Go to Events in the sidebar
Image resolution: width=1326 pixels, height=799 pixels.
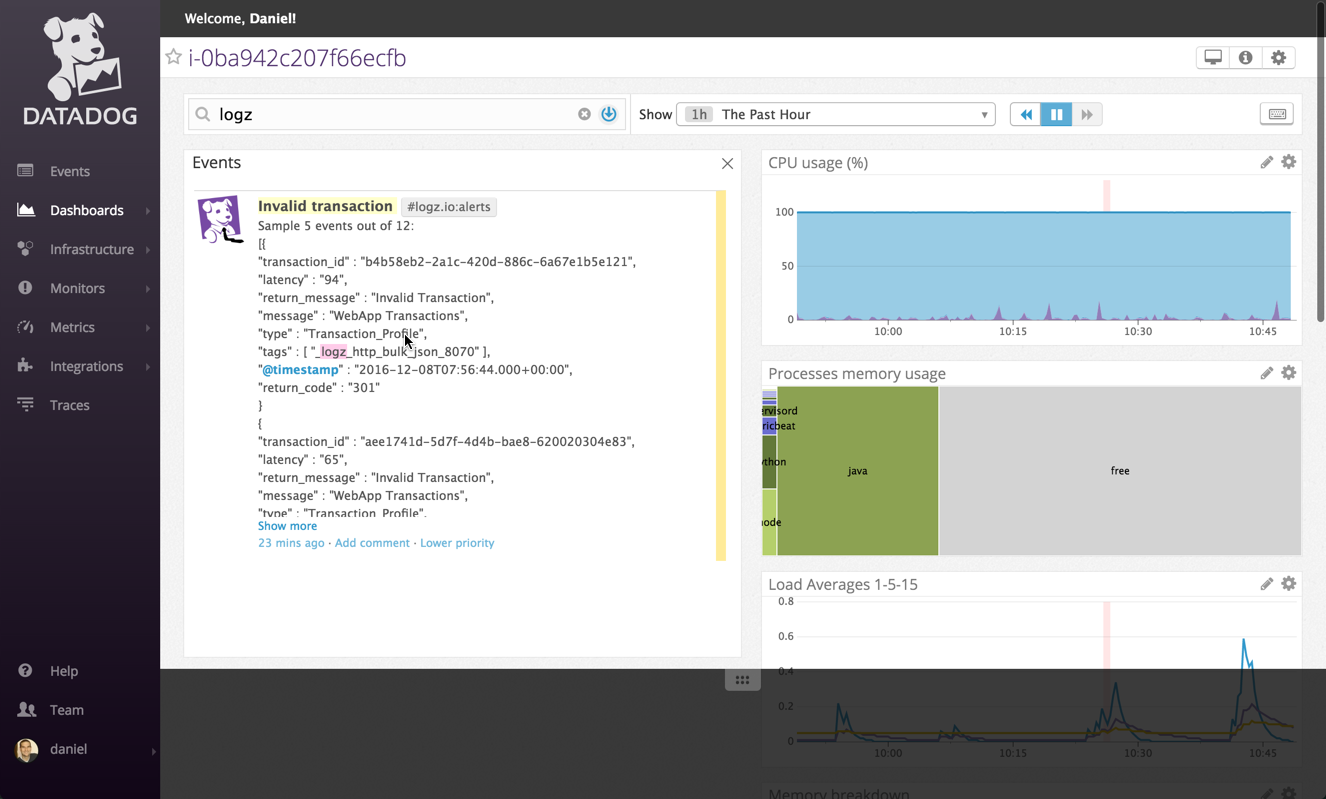(69, 171)
